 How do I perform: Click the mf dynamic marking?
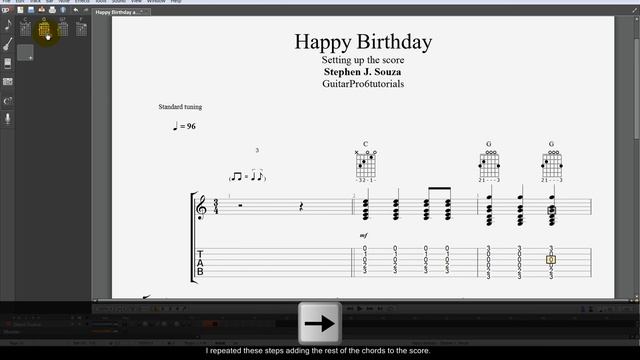pyautogui.click(x=363, y=236)
